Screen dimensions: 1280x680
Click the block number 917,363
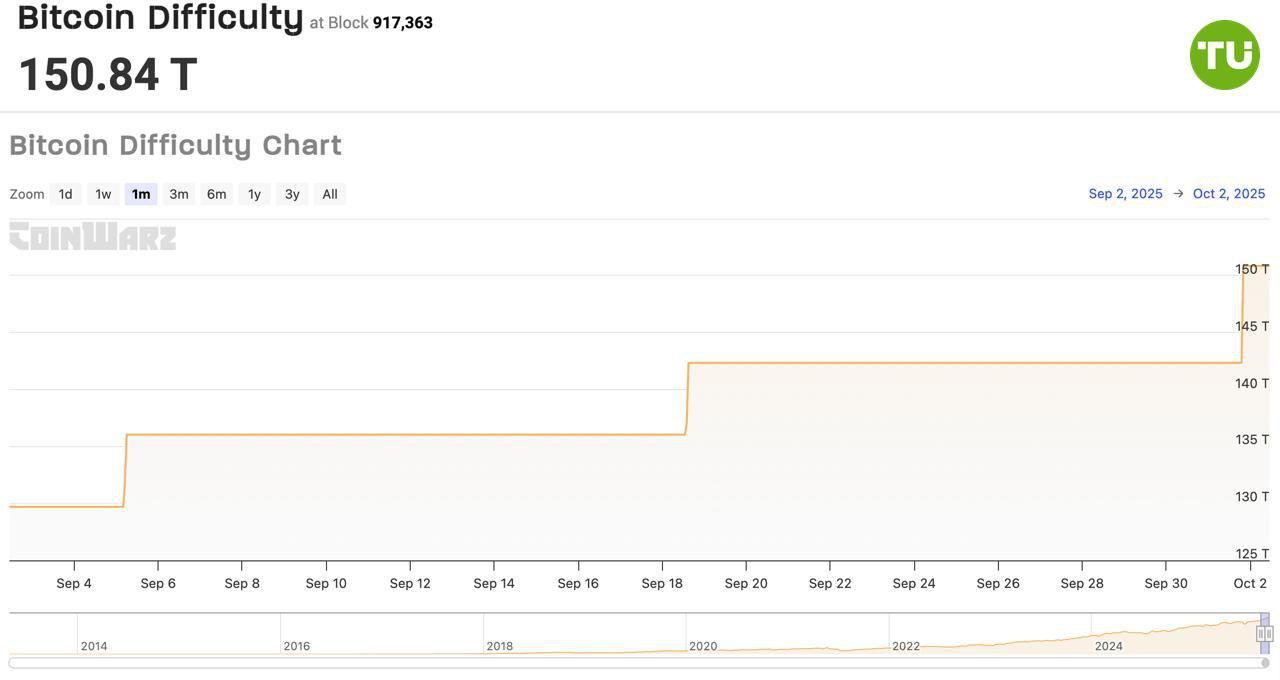pyautogui.click(x=402, y=23)
